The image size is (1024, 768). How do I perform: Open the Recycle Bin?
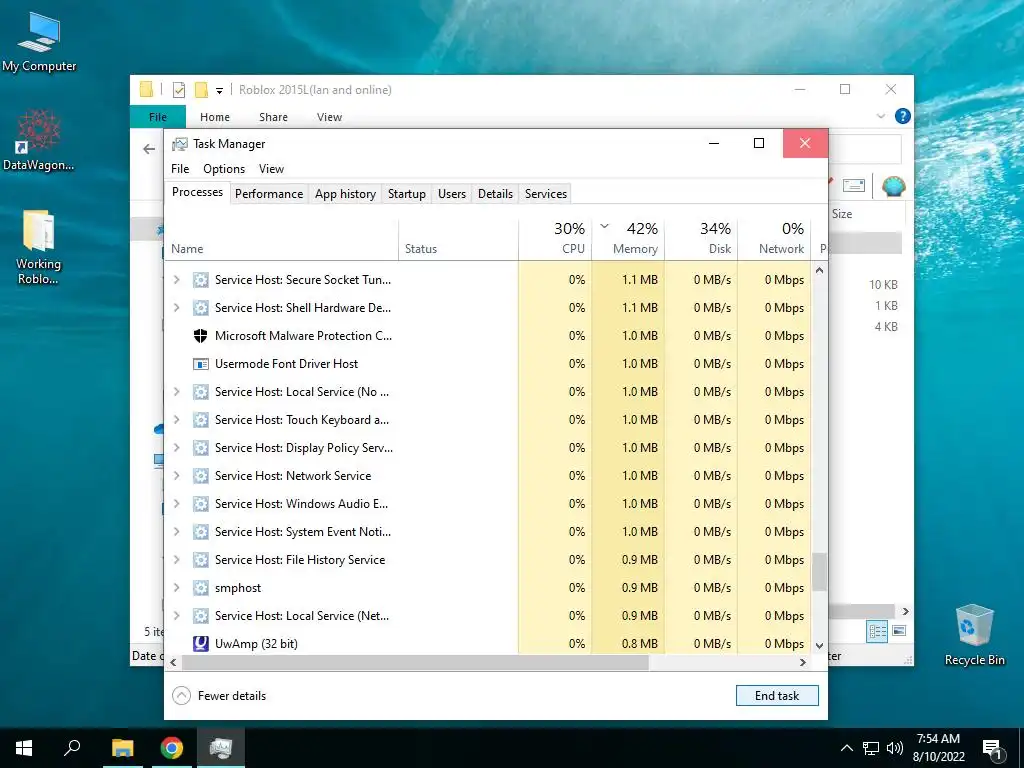[x=974, y=635]
